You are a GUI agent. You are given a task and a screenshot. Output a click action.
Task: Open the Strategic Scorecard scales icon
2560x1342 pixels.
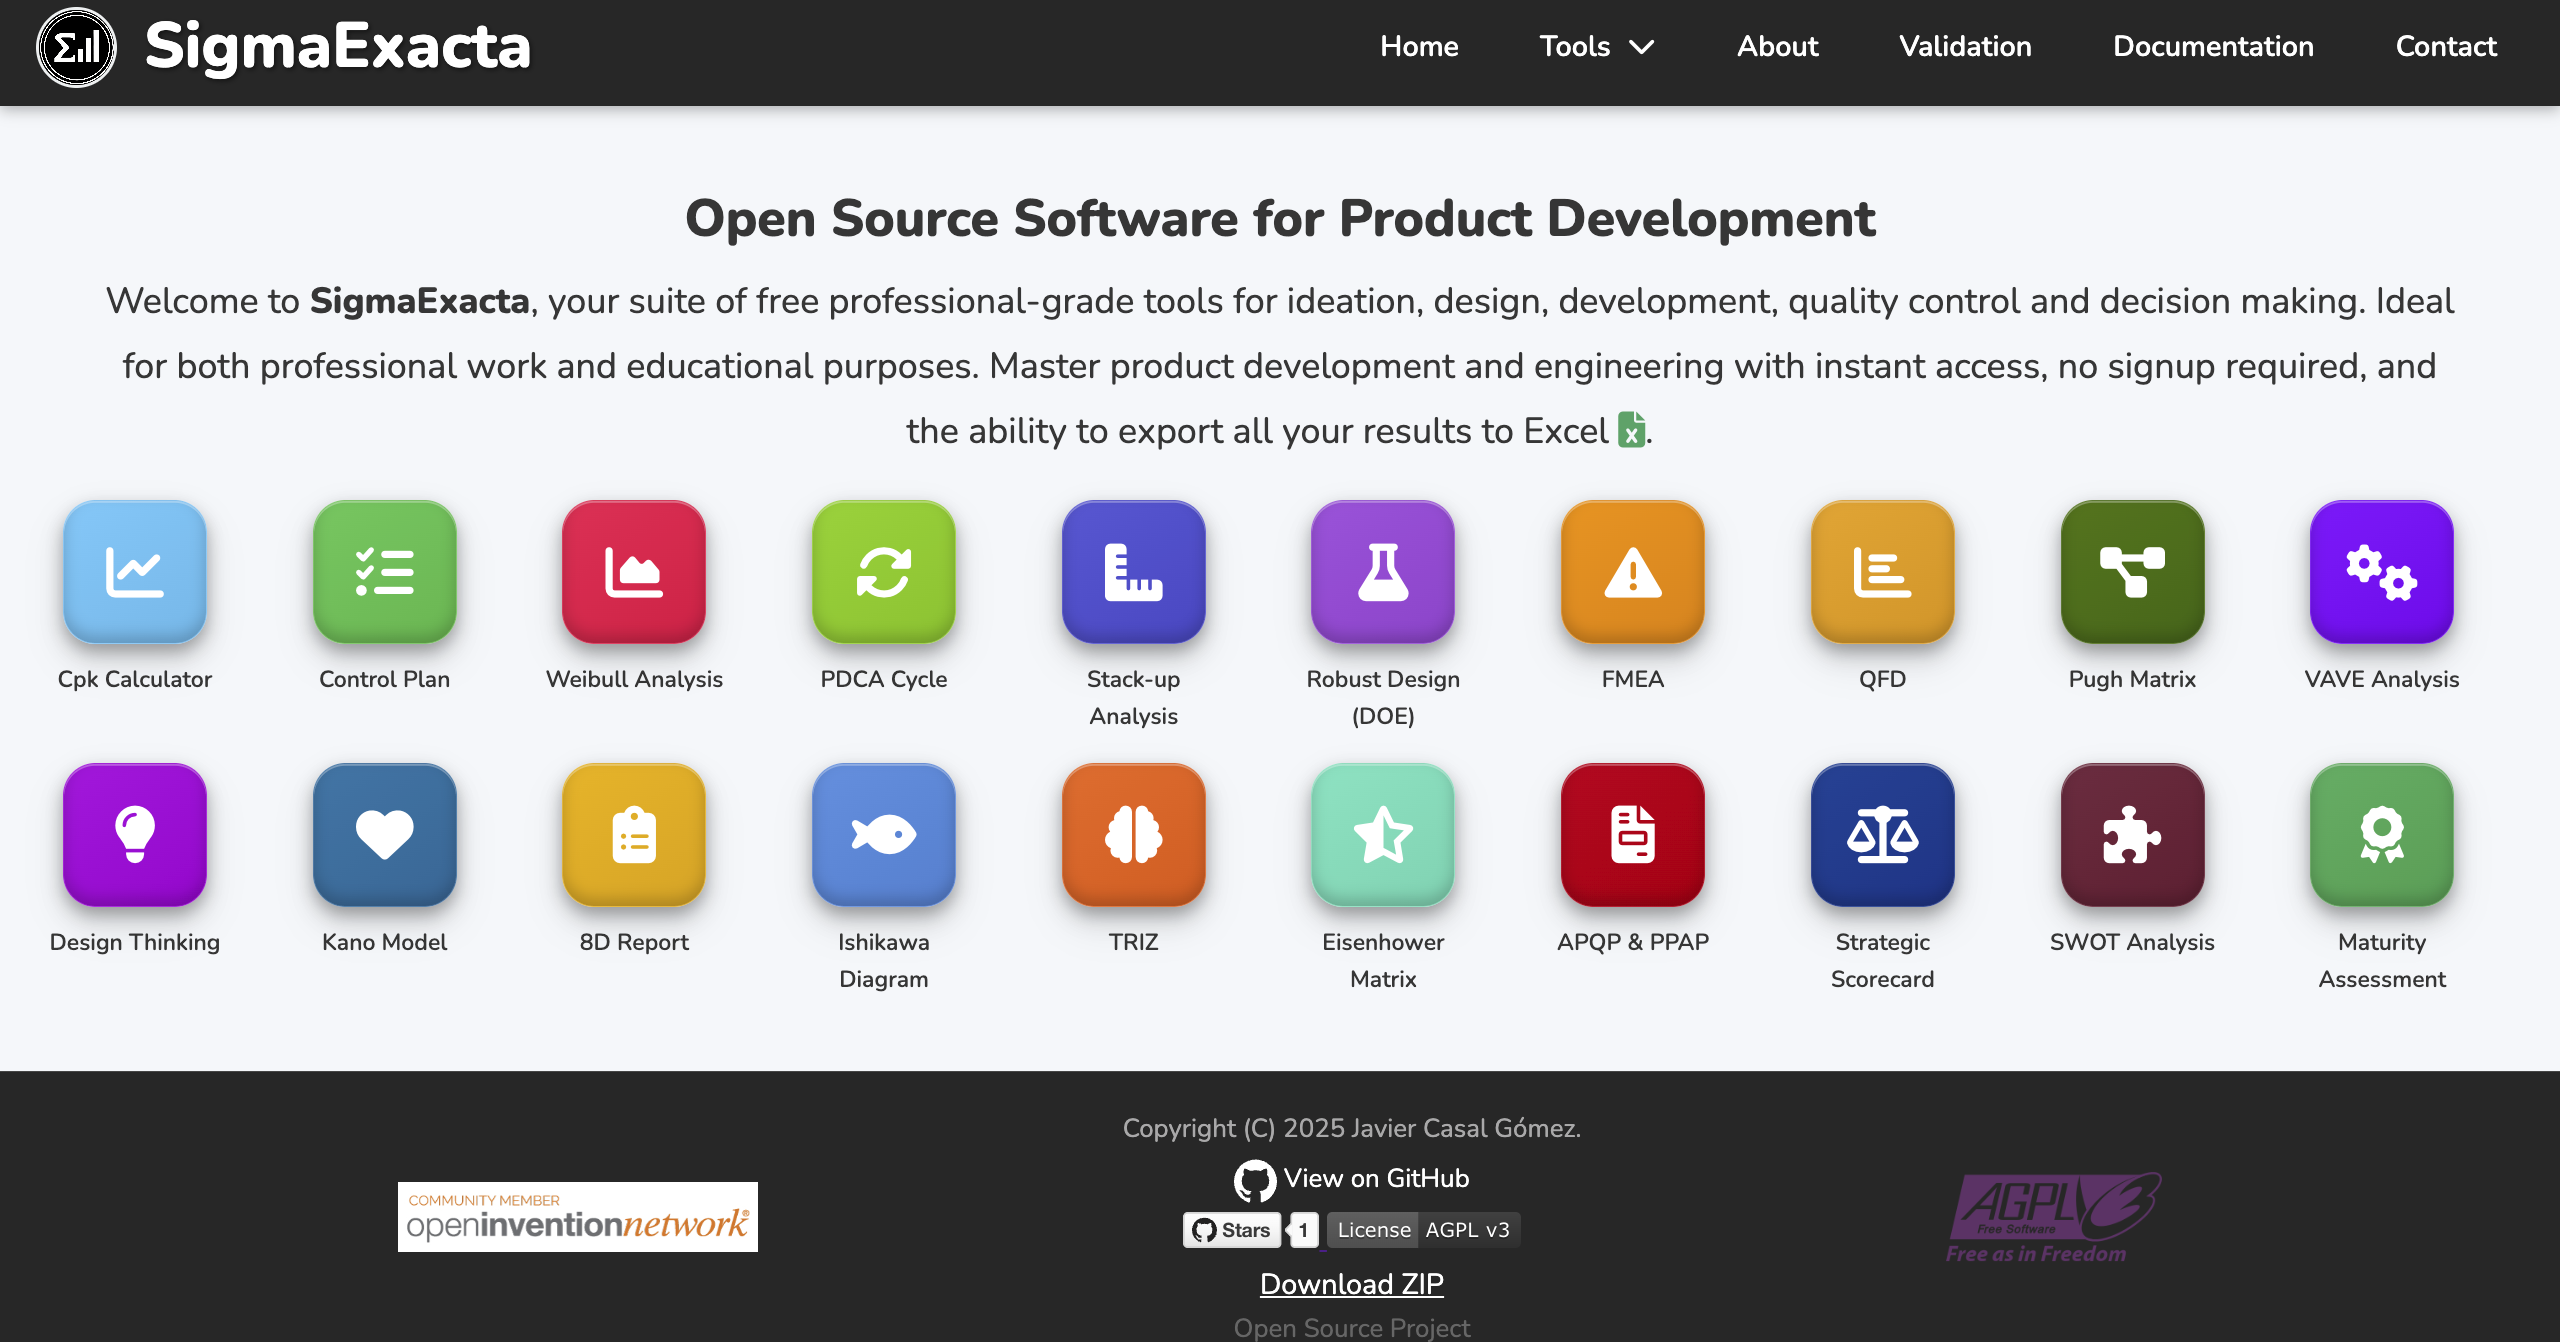click(x=1882, y=835)
